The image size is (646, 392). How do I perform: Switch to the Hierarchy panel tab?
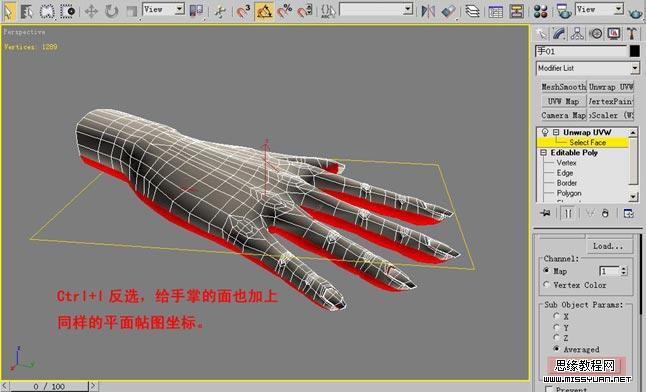[x=577, y=33]
